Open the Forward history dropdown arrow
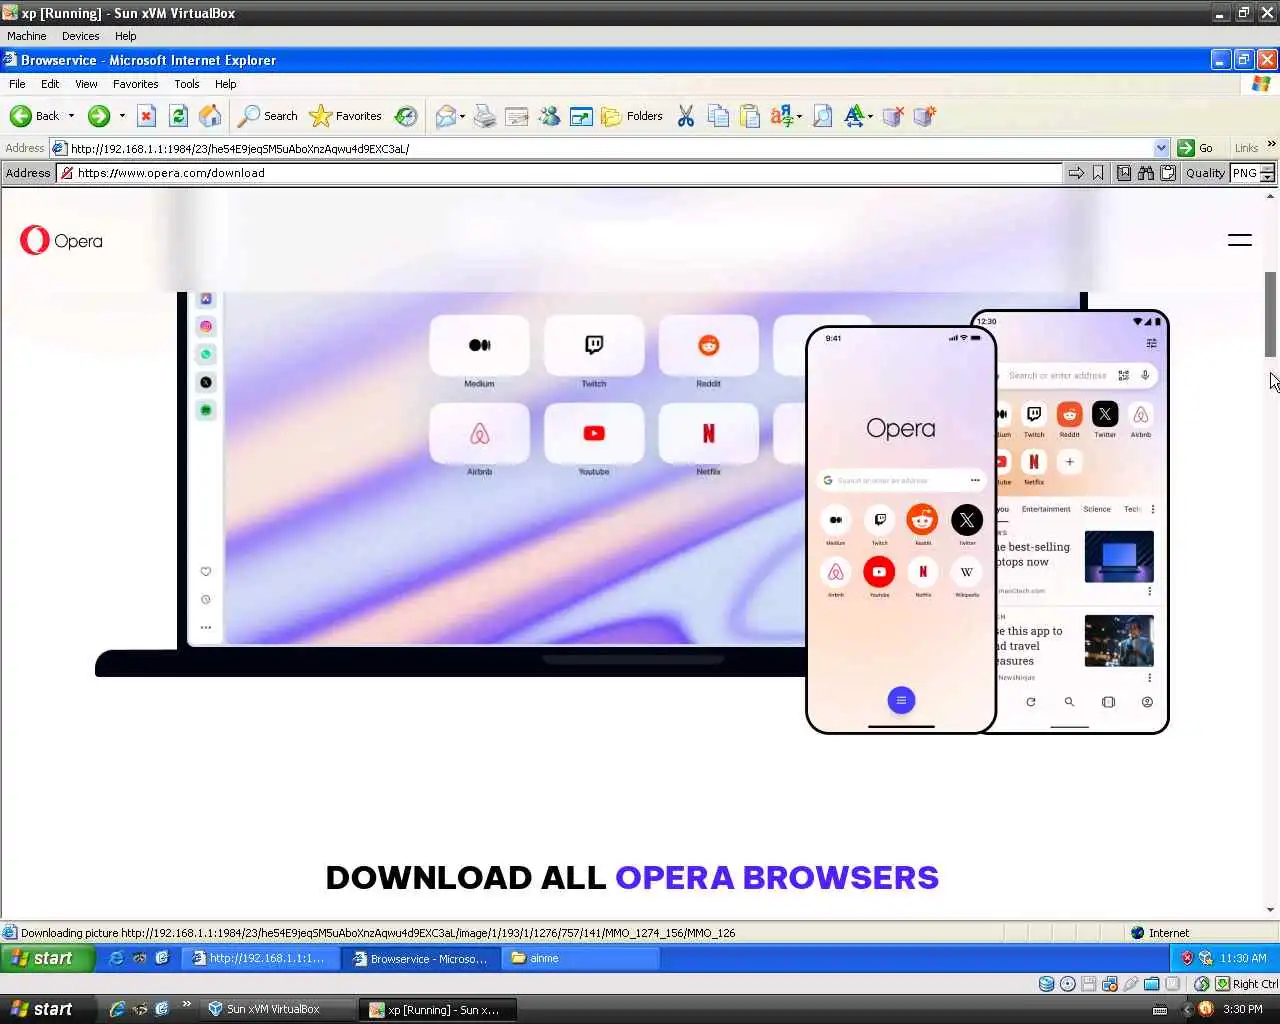1280x1024 pixels. [122, 116]
